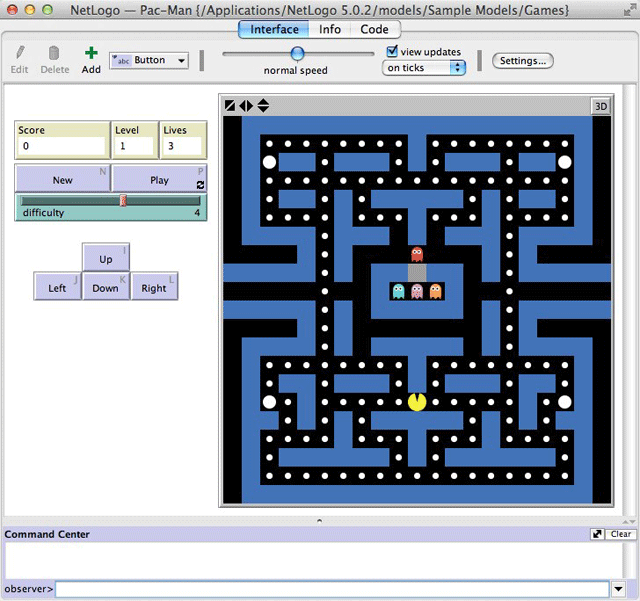Click the Left movement button
This screenshot has height=601, width=640.
tap(57, 286)
